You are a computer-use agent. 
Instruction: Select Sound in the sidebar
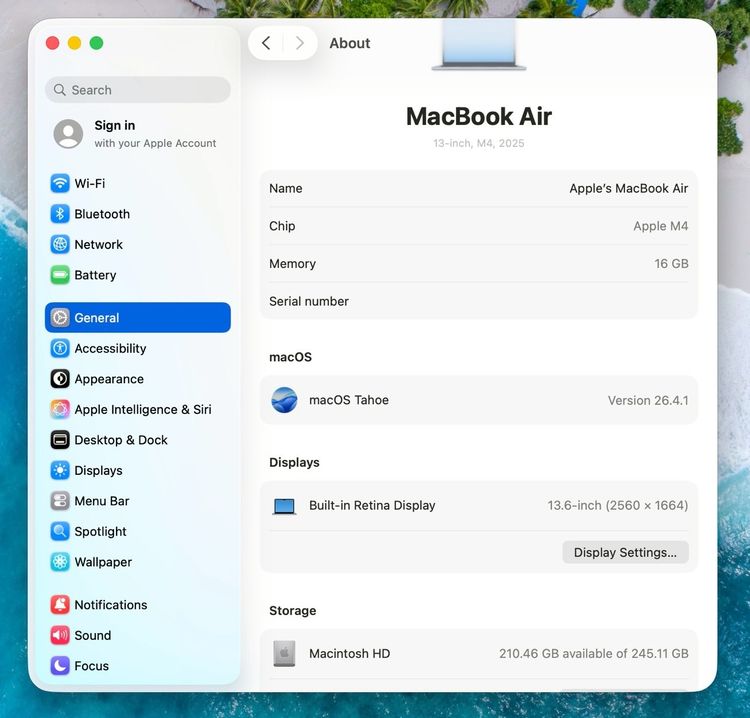138,636
